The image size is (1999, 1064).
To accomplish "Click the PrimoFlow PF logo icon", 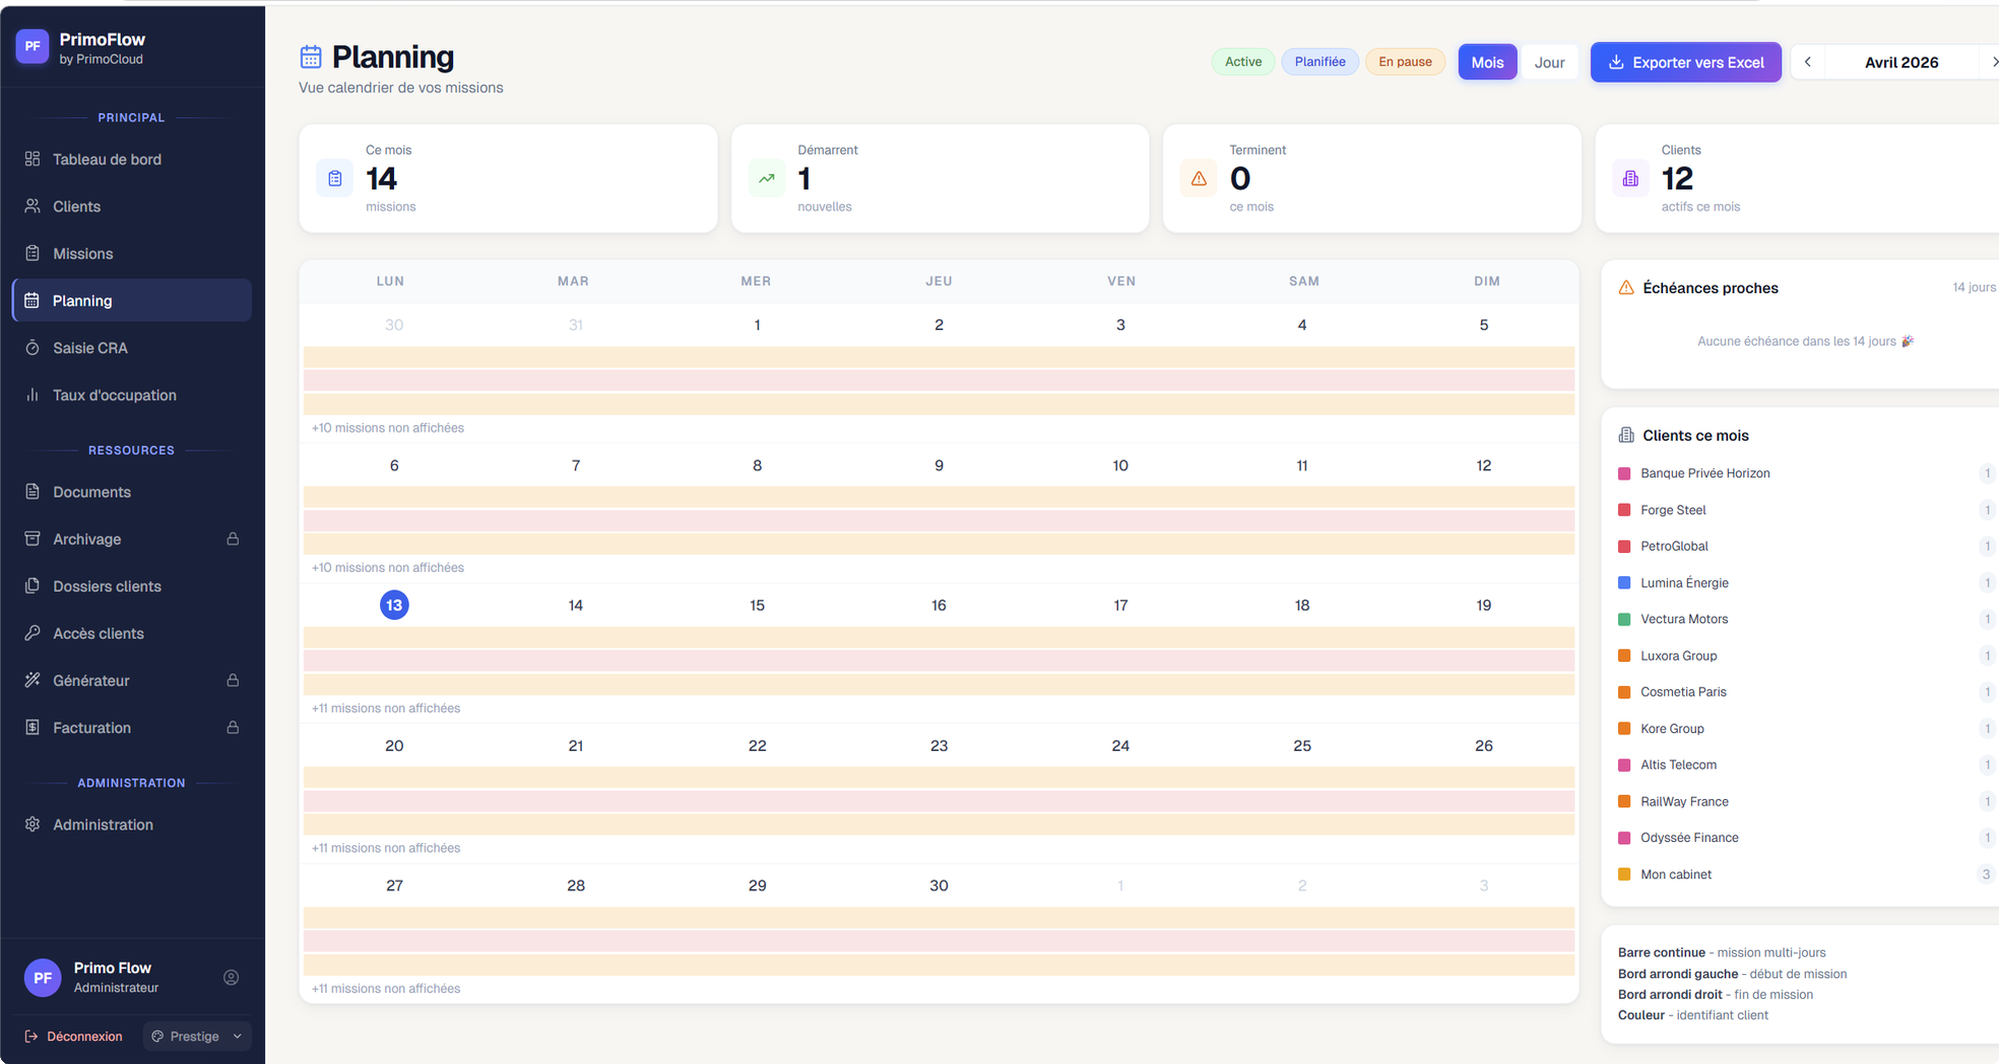I will 32,46.
